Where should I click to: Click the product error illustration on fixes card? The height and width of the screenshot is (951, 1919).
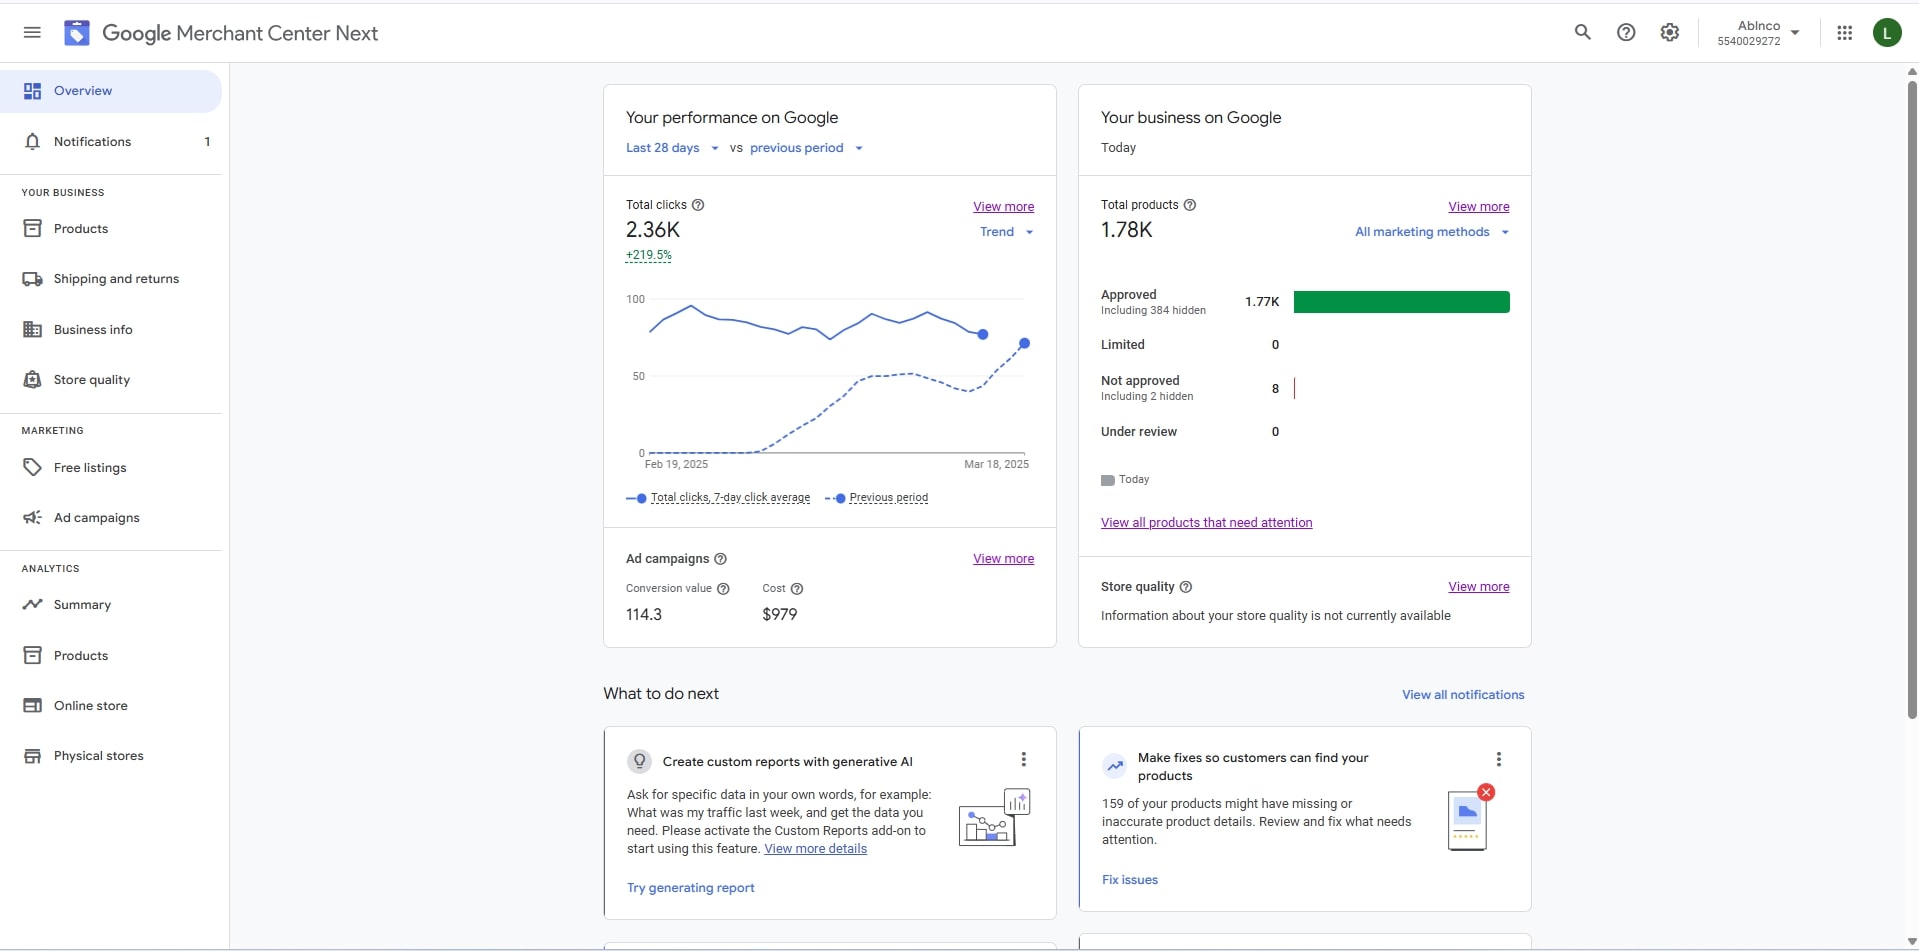click(1470, 818)
